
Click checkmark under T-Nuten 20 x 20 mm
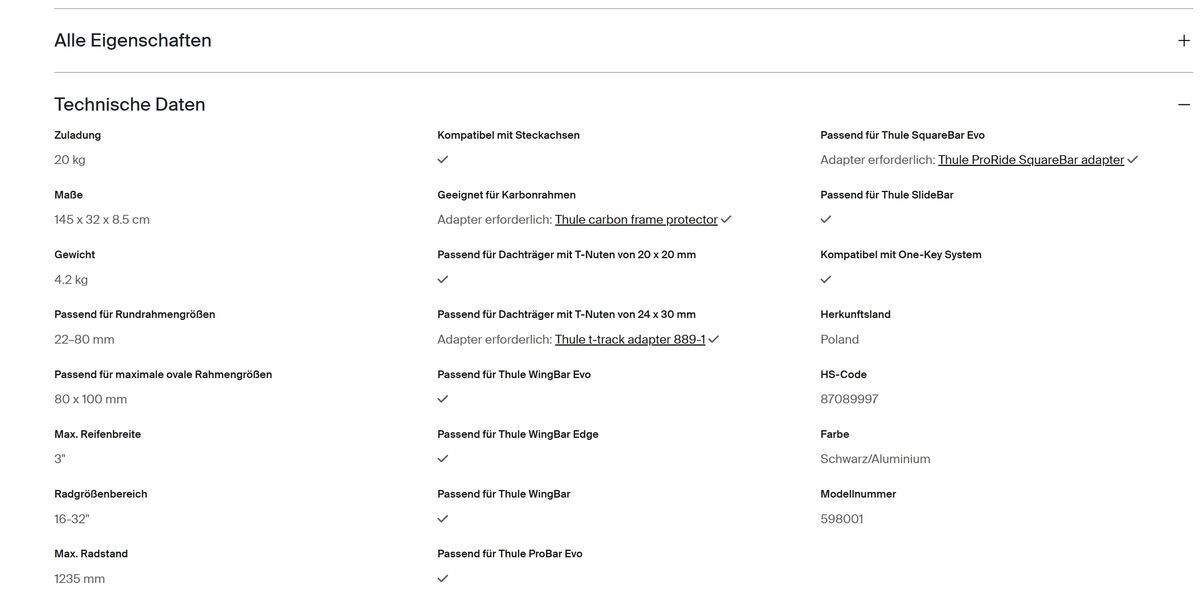tap(443, 279)
